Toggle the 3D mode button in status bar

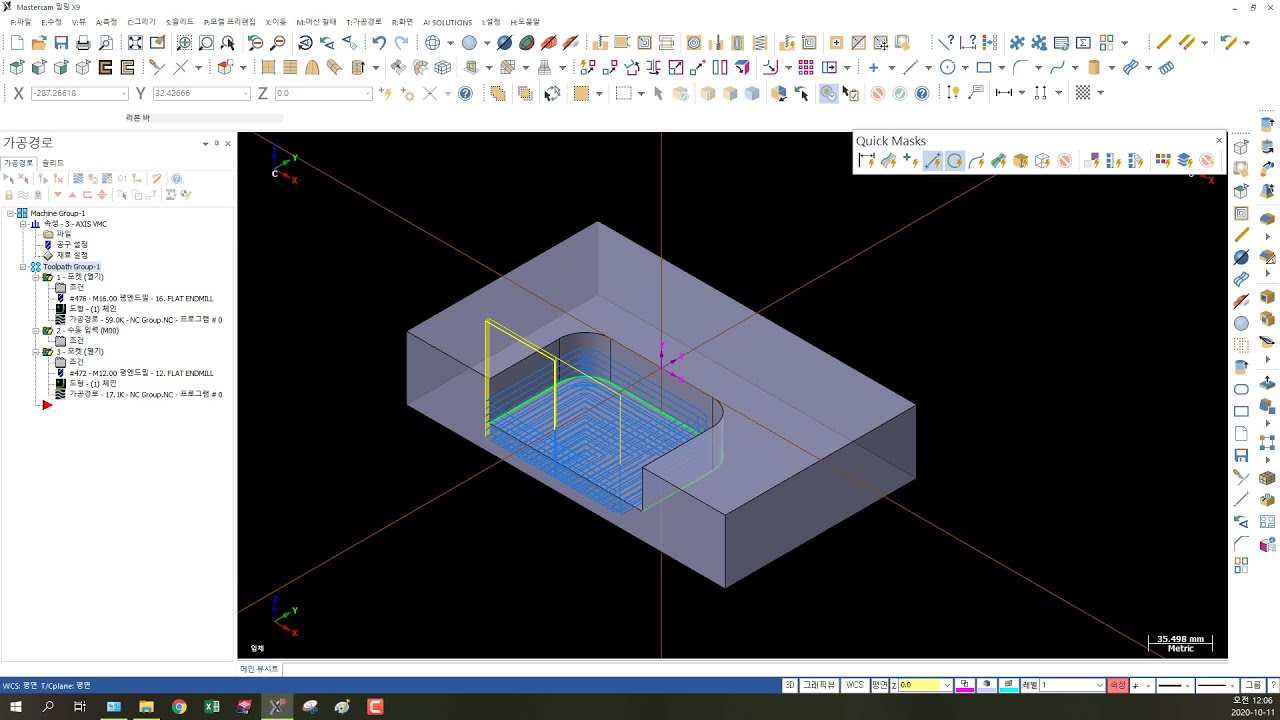789,685
